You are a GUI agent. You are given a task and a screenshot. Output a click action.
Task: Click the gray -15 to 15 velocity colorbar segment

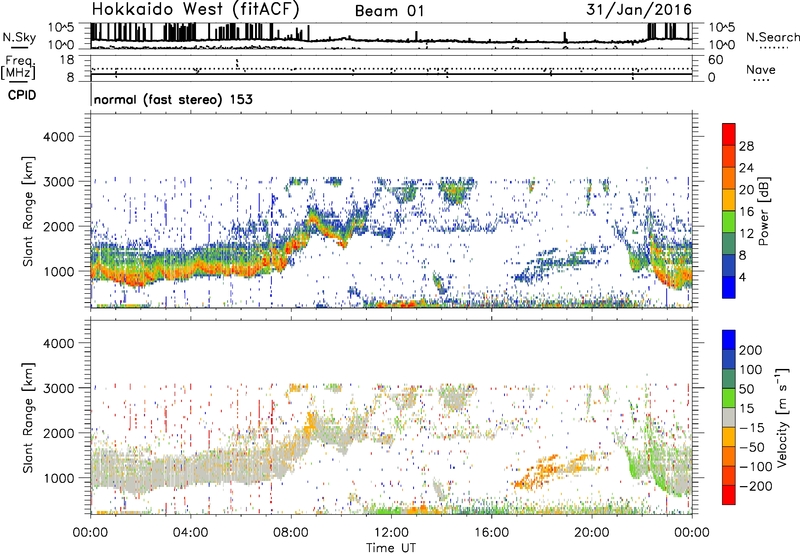coord(729,417)
